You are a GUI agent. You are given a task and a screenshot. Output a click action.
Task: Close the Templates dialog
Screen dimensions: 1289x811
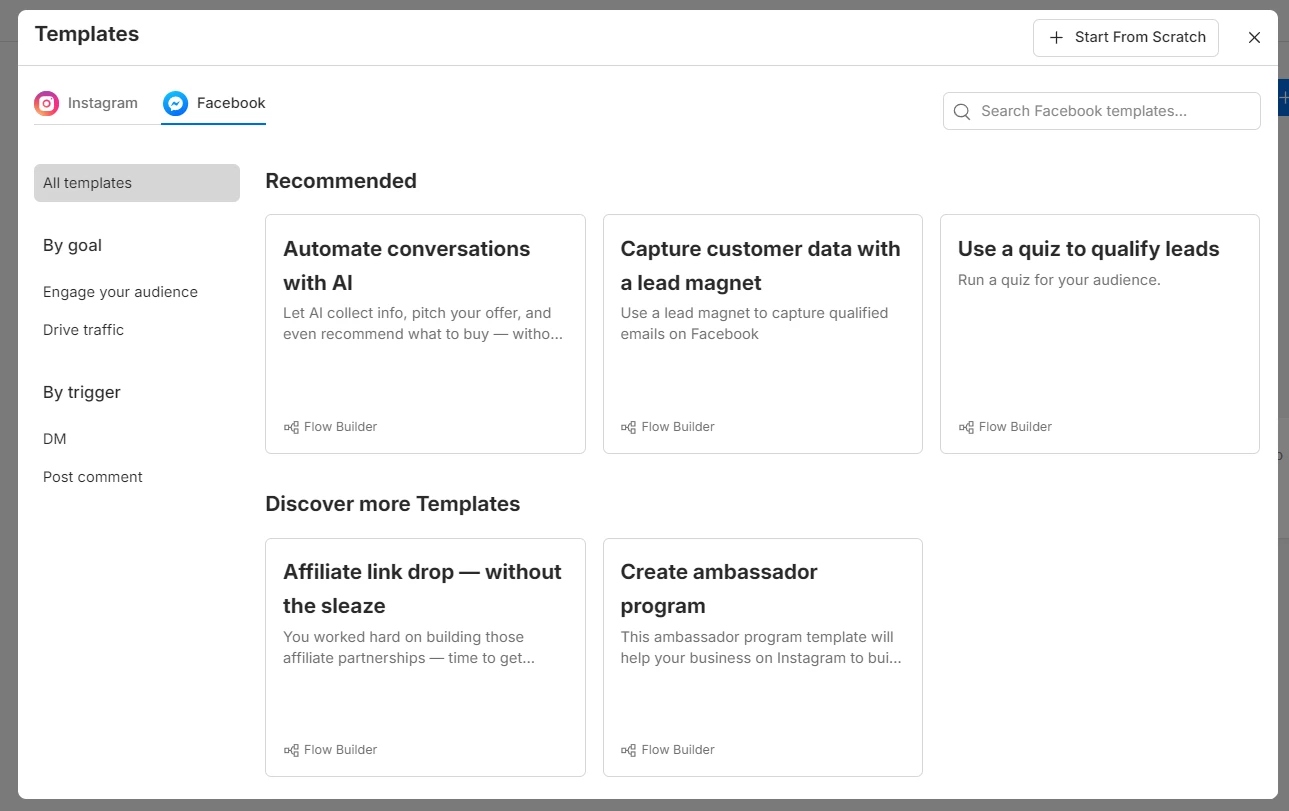point(1254,38)
